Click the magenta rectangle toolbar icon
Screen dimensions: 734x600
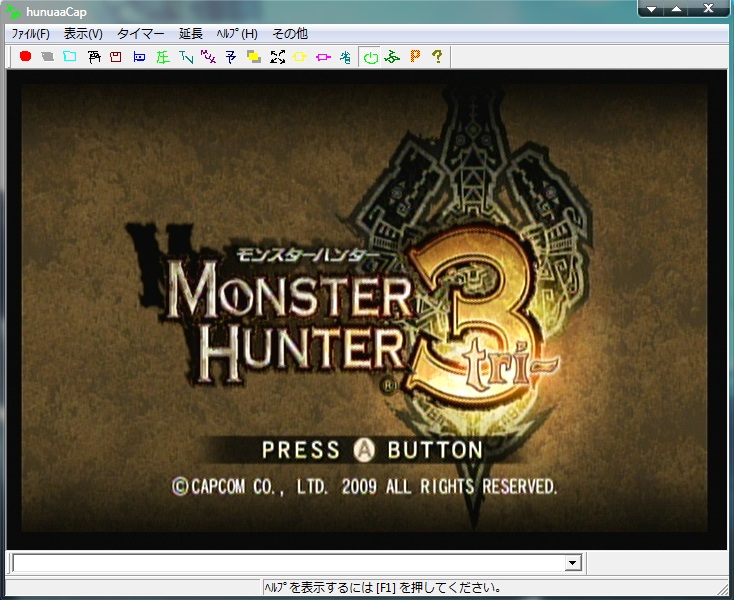[x=323, y=57]
